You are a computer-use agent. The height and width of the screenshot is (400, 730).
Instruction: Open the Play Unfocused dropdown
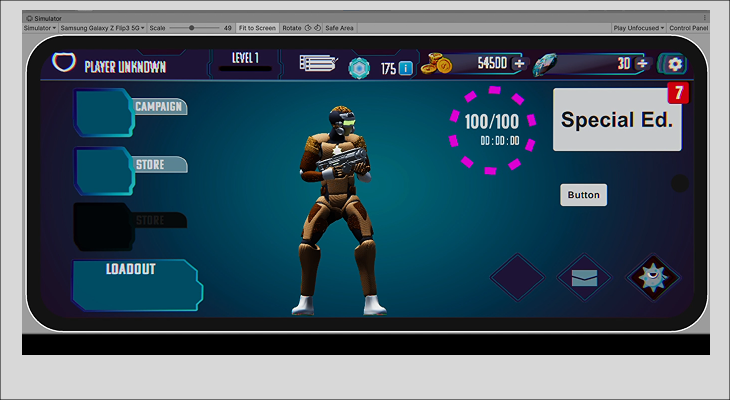click(x=638, y=28)
